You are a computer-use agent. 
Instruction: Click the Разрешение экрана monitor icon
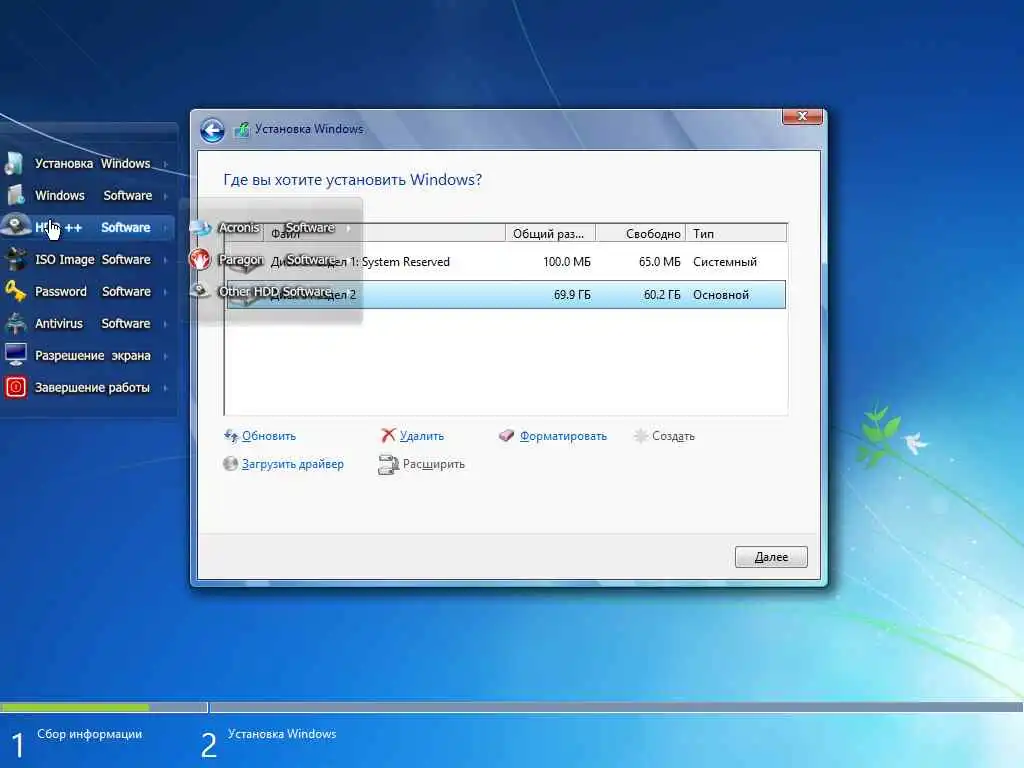tap(15, 355)
